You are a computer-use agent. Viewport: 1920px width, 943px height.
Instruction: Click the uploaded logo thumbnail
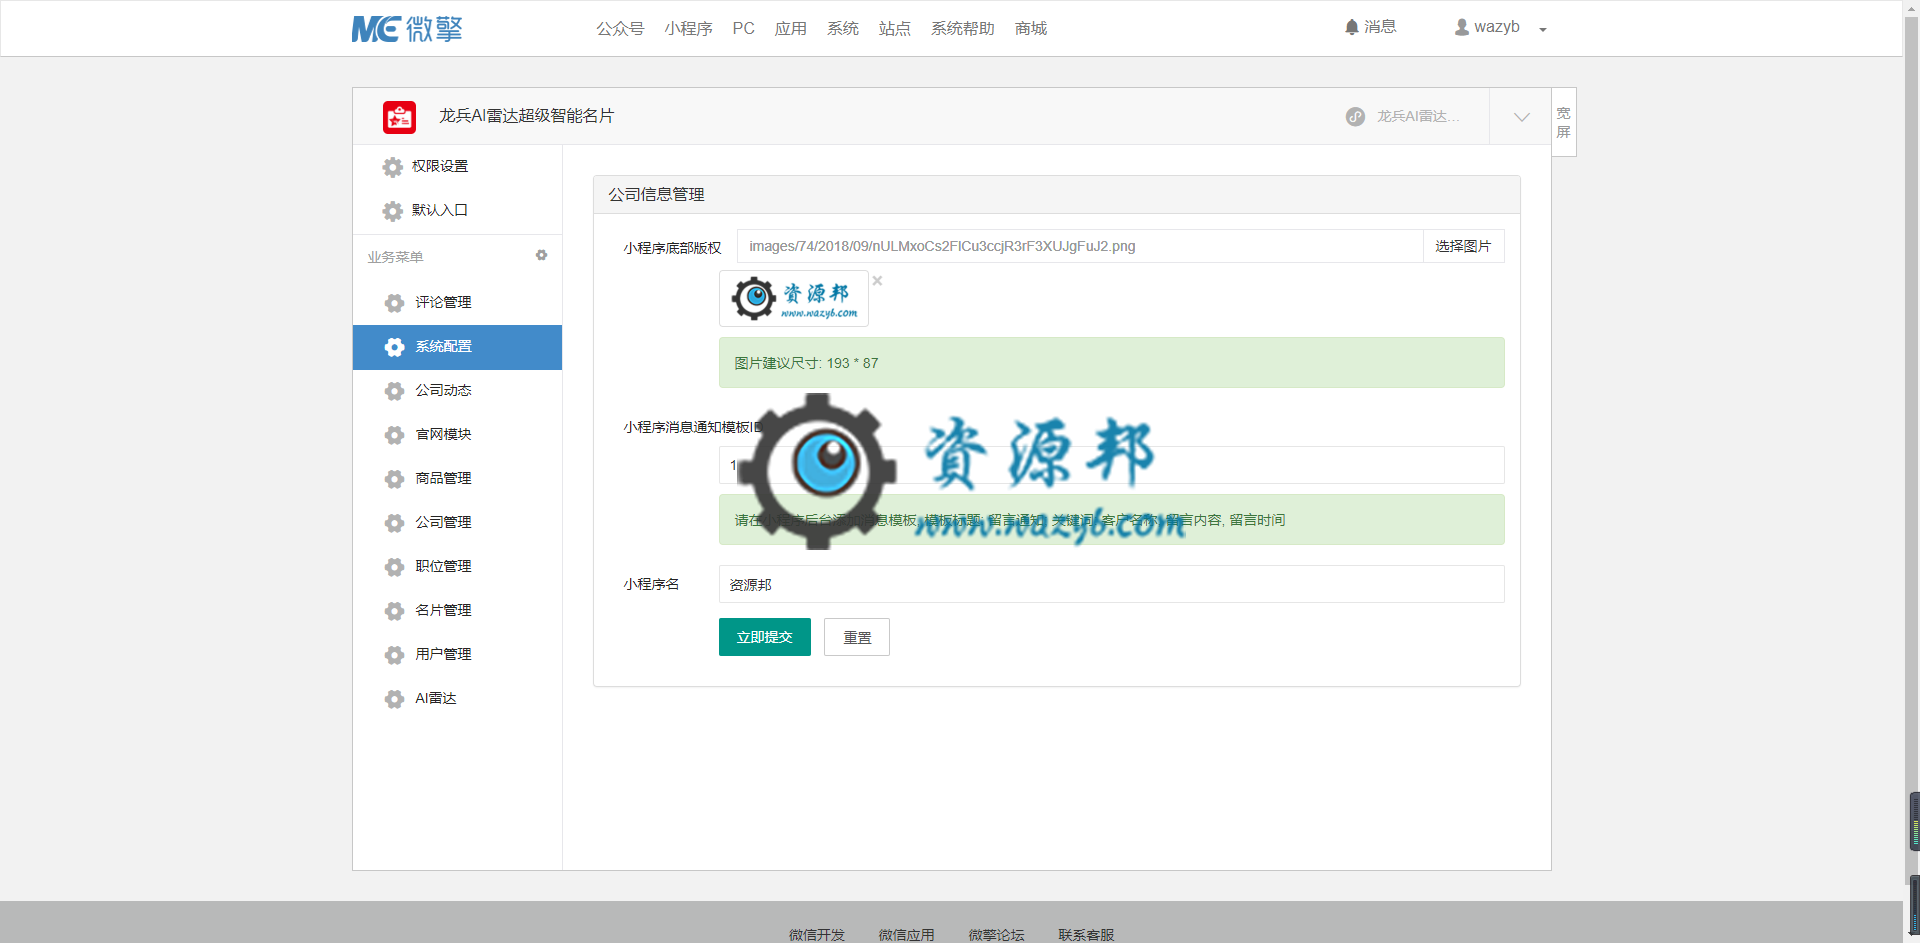794,298
